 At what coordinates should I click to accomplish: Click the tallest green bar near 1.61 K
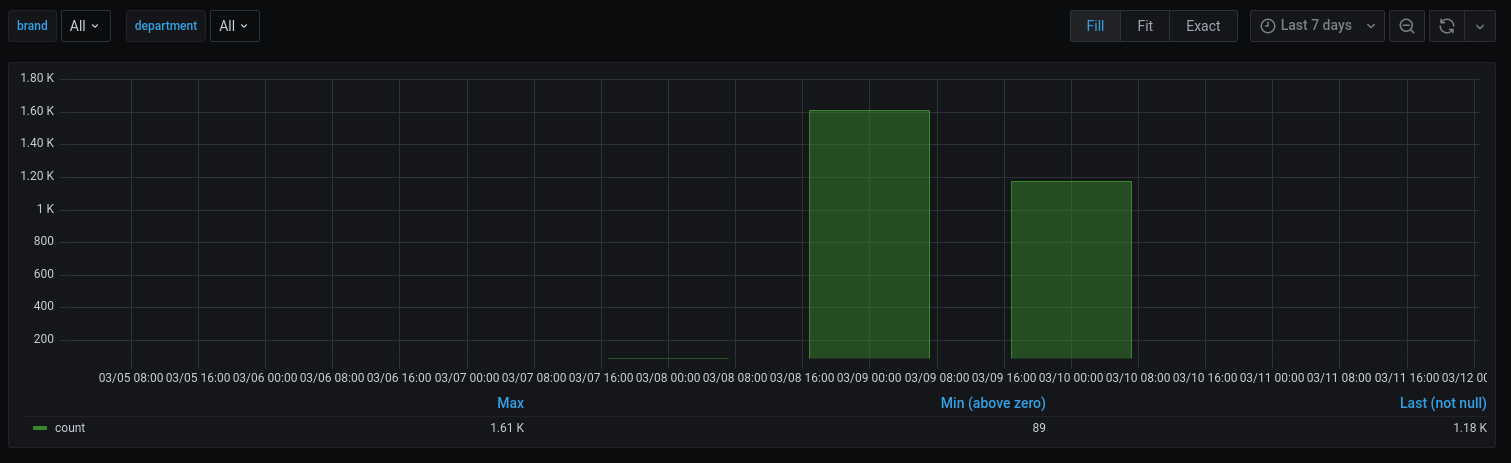click(869, 234)
